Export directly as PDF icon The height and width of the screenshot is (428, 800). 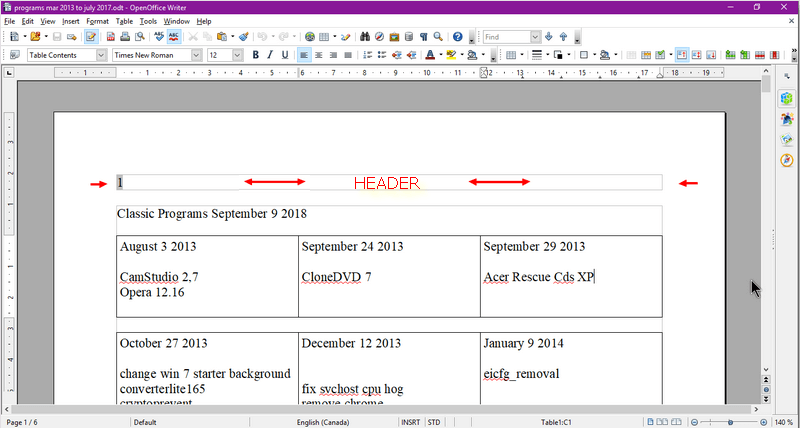coord(110,37)
